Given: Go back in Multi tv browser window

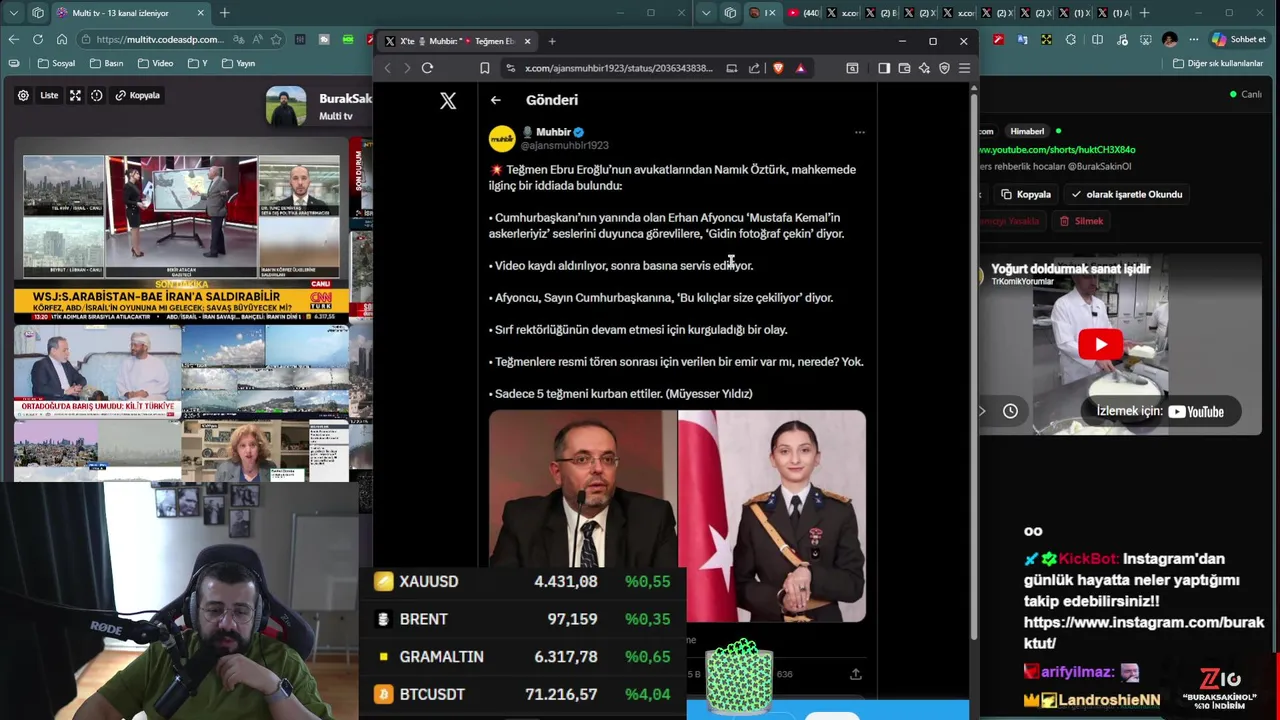Looking at the screenshot, I should point(13,39).
